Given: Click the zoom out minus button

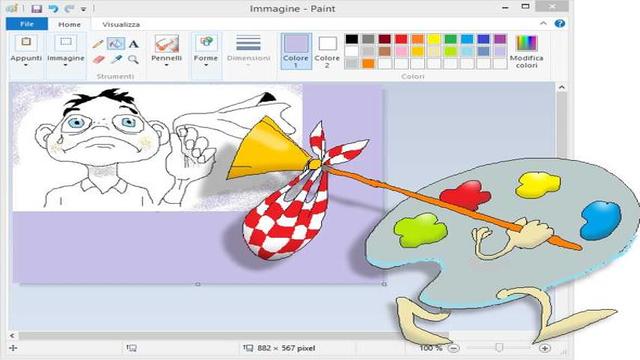Looking at the screenshot, I should (453, 348).
